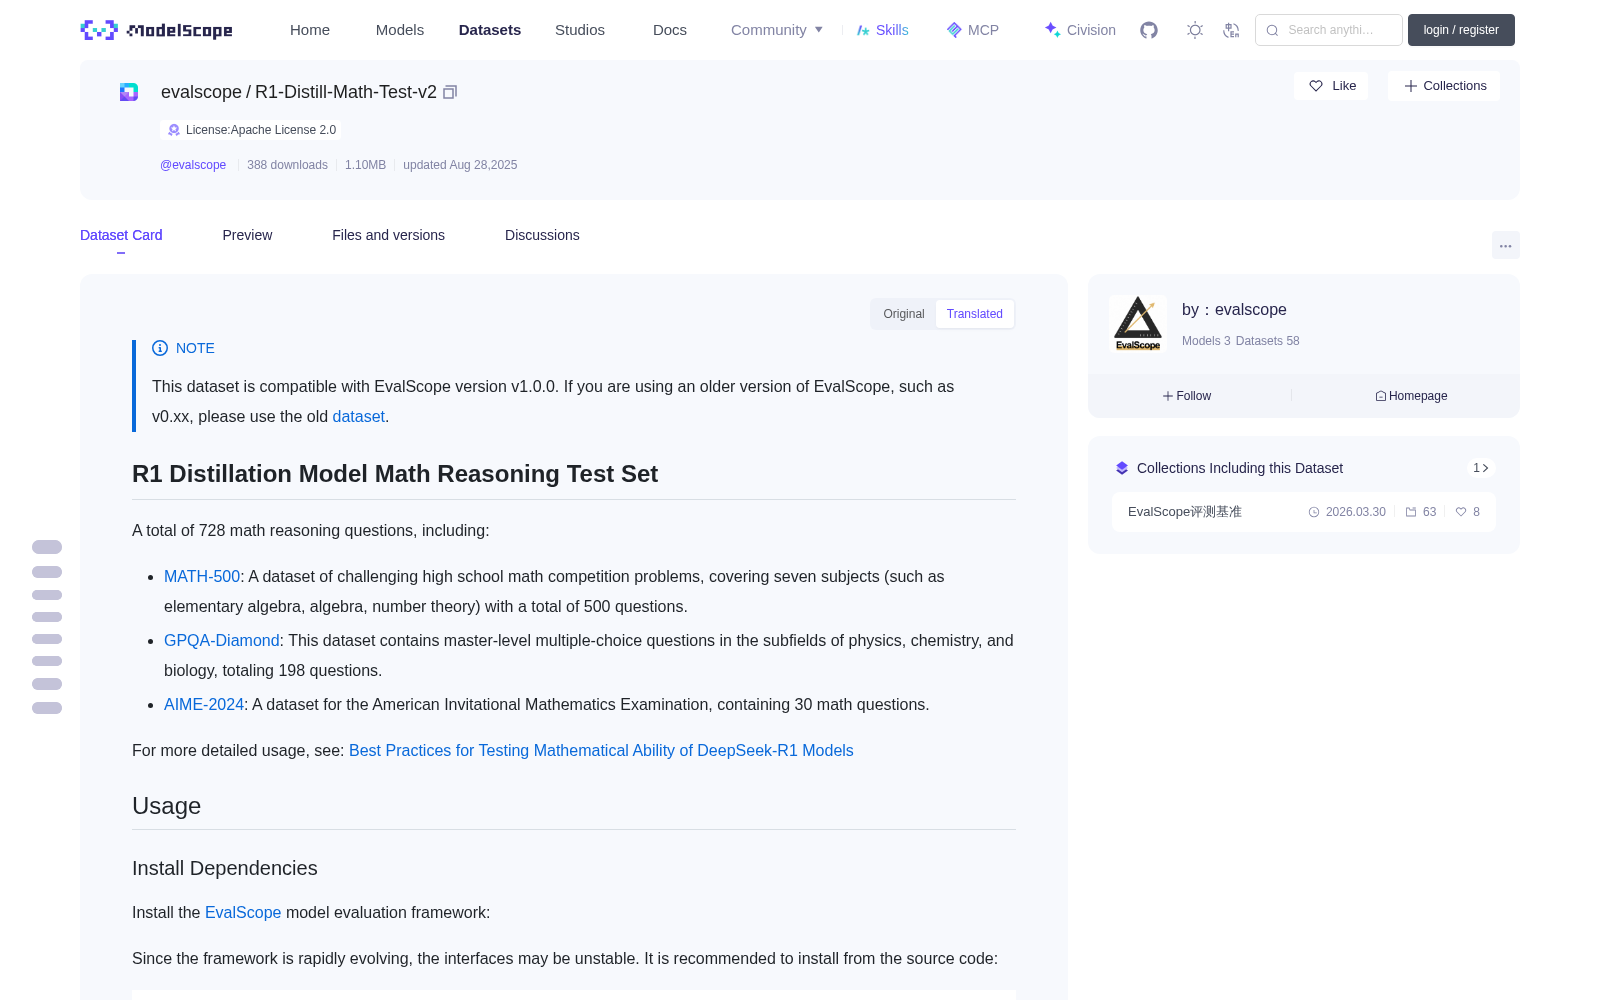Select the Dataset Card tab

point(121,235)
